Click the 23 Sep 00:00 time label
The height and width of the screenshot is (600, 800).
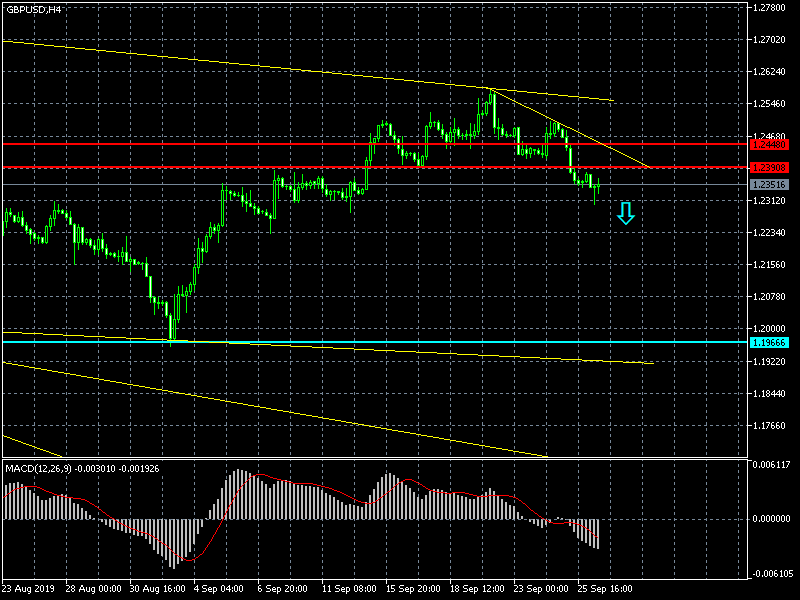(541, 589)
